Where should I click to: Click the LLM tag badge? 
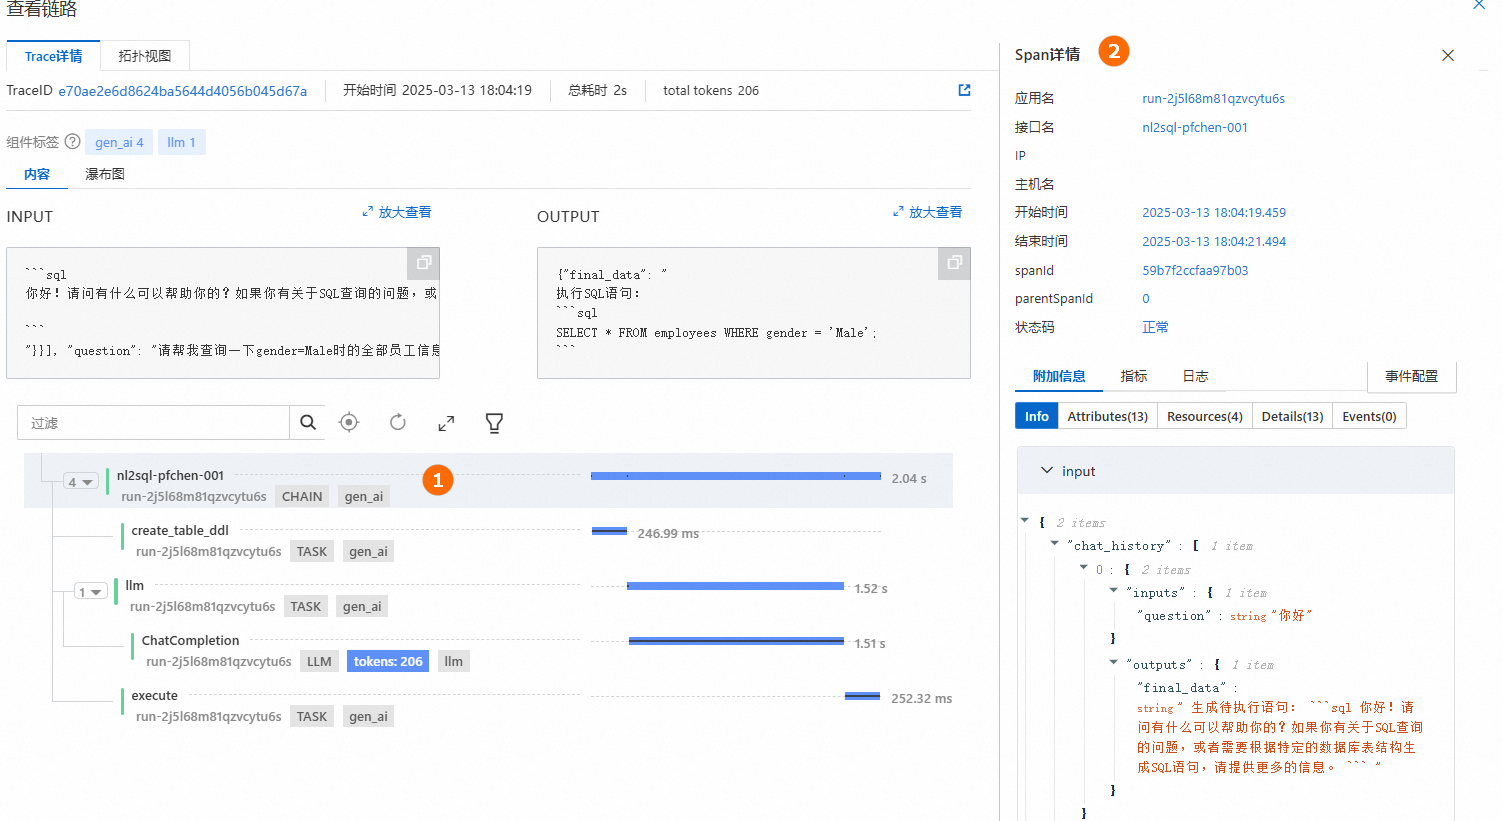click(x=319, y=661)
